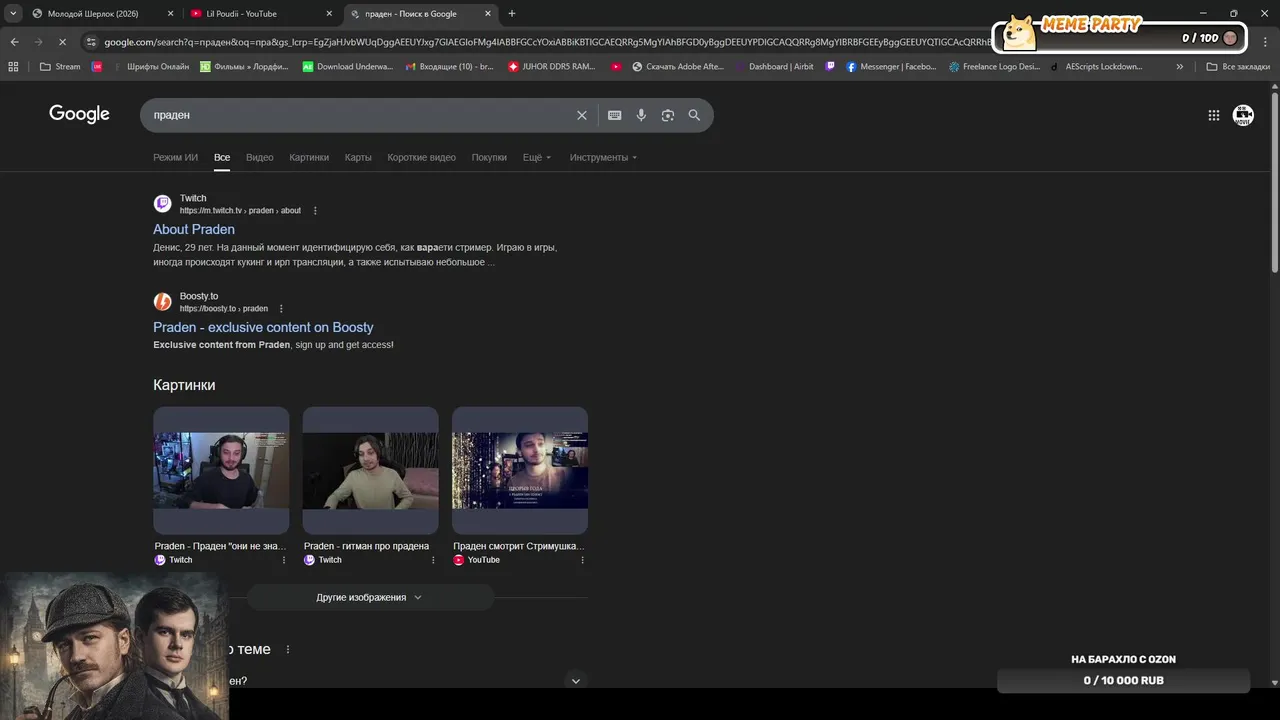Select the 'Все' results tab
The width and height of the screenshot is (1280, 720).
(x=222, y=158)
